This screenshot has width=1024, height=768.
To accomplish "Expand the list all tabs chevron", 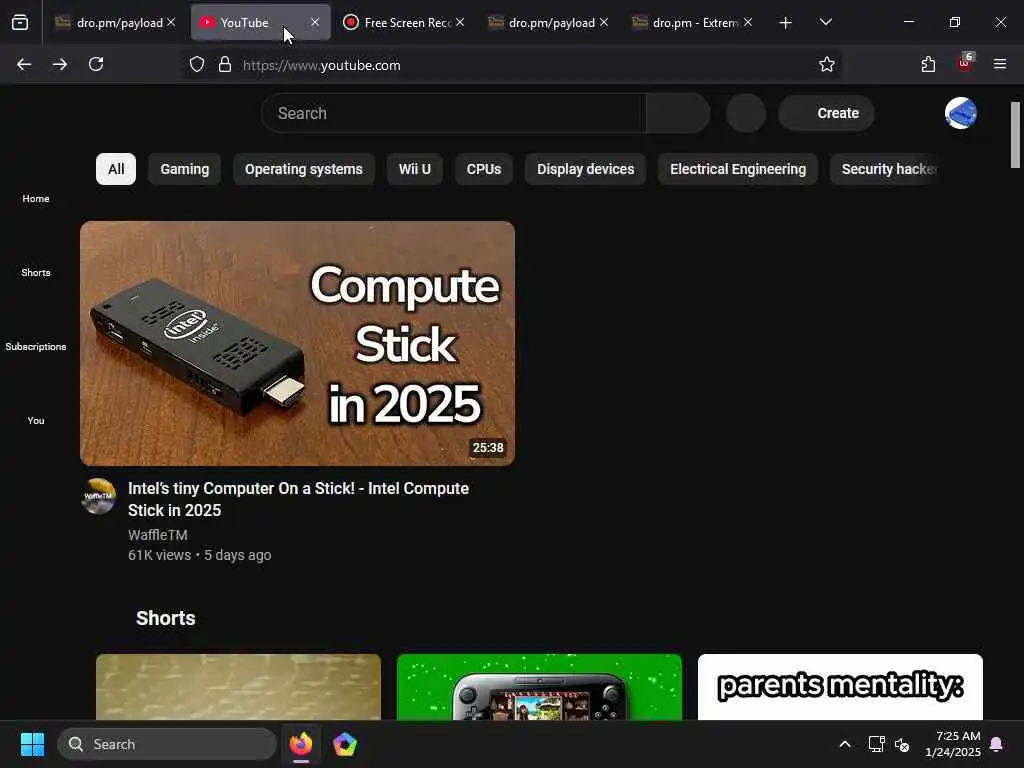I will click(825, 23).
